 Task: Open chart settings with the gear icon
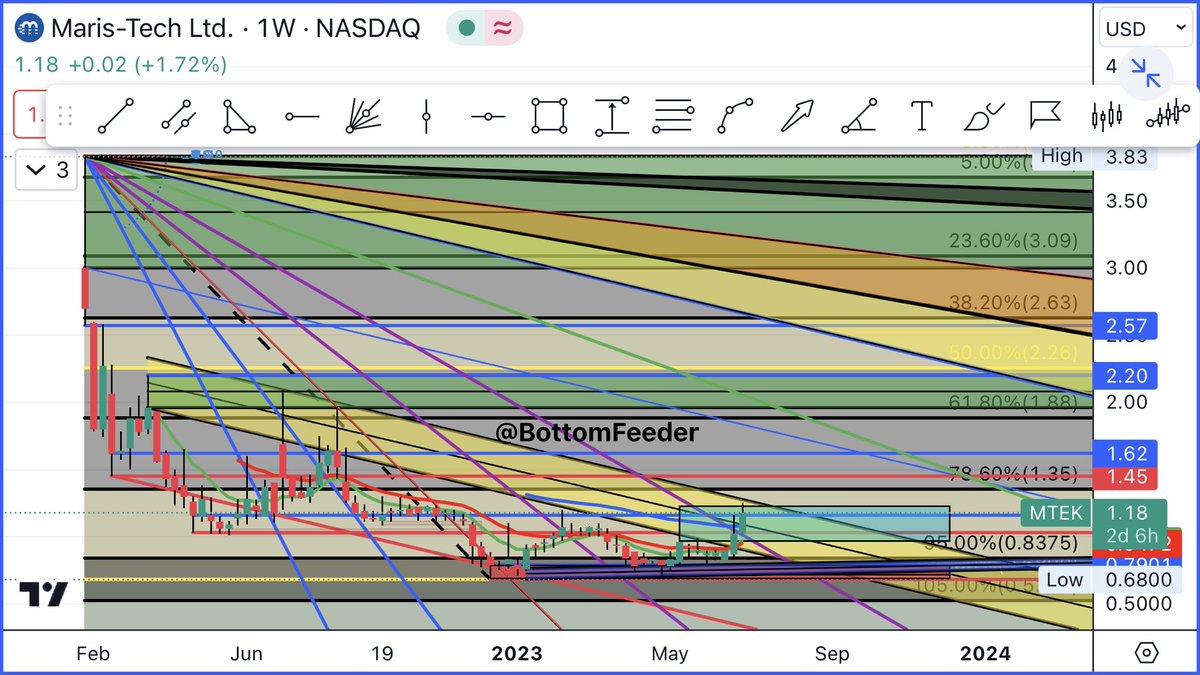point(1148,652)
